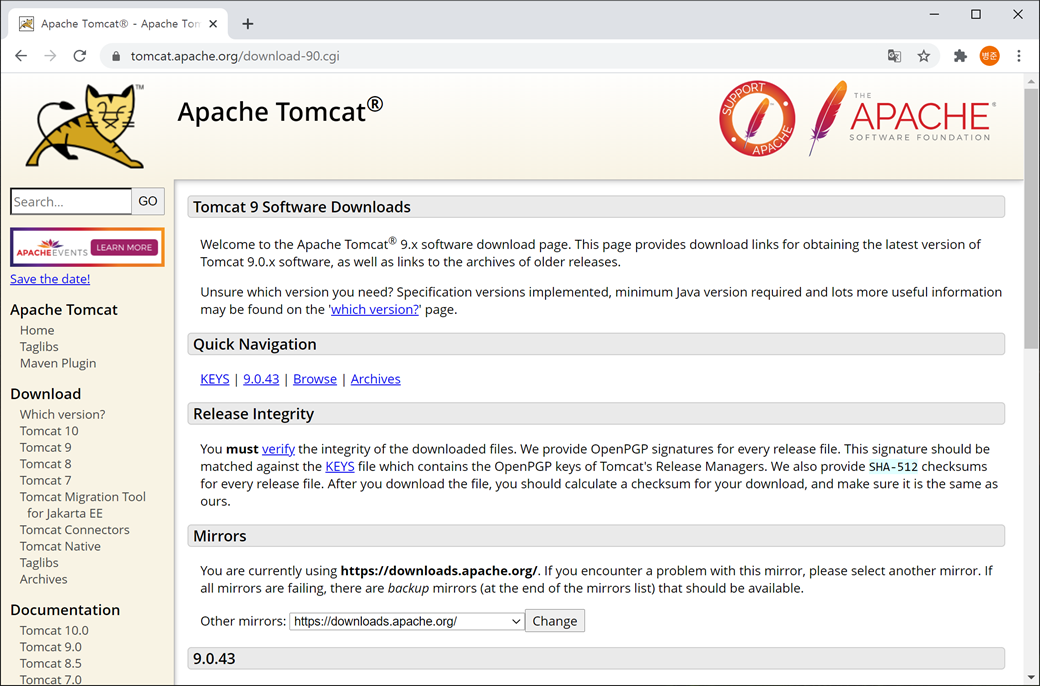Click the Tomcat cat logo
The height and width of the screenshot is (686, 1040).
(85, 125)
